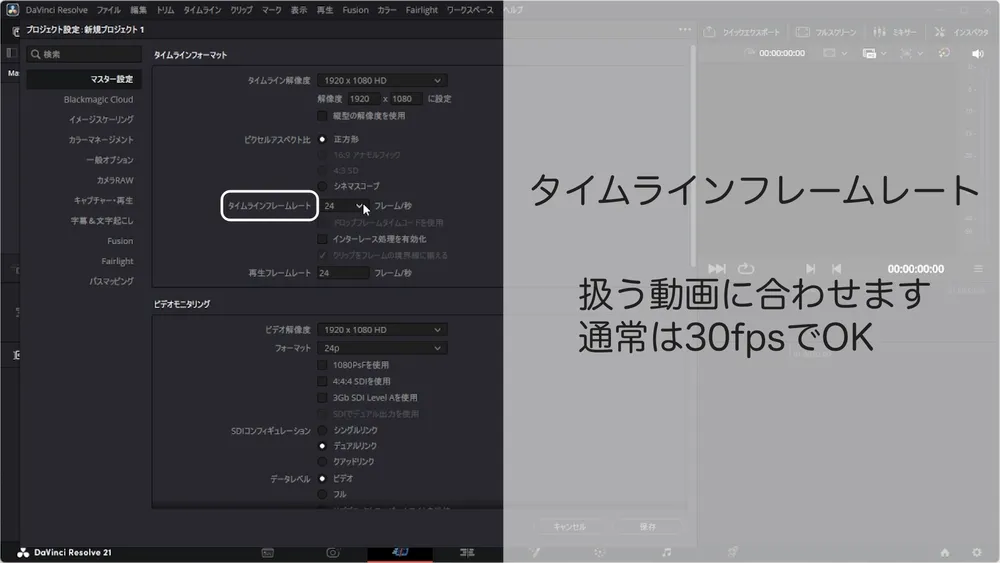Click the viewer safe-area shape icon
The height and width of the screenshot is (563, 1000).
[x=829, y=53]
